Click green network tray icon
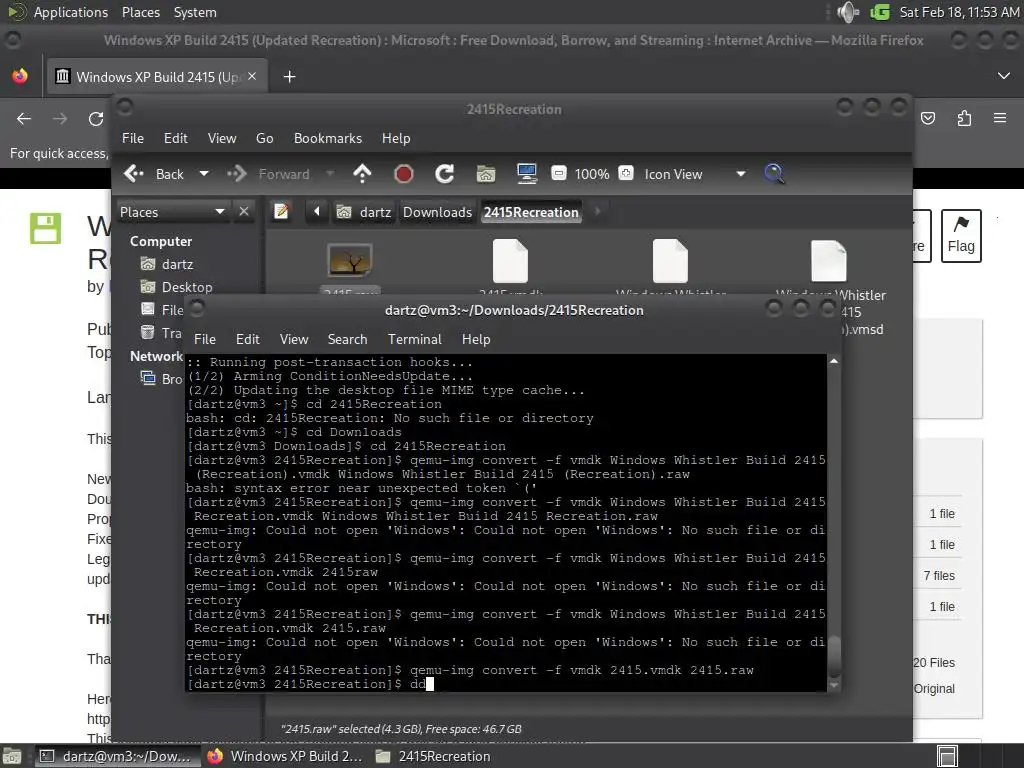This screenshot has height=768, width=1024. click(880, 12)
